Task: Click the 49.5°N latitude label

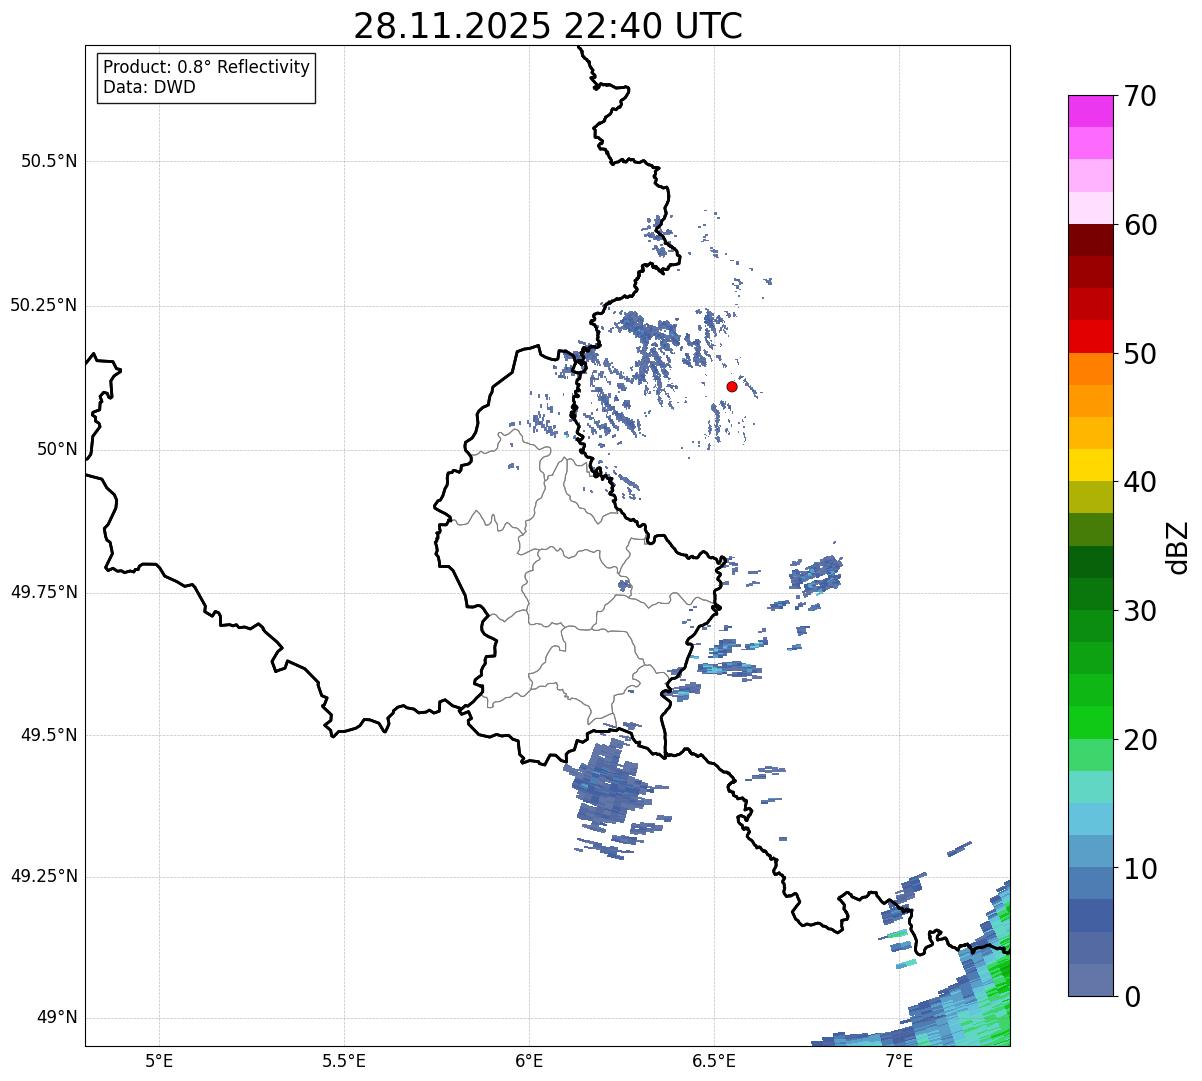Action: [49, 735]
